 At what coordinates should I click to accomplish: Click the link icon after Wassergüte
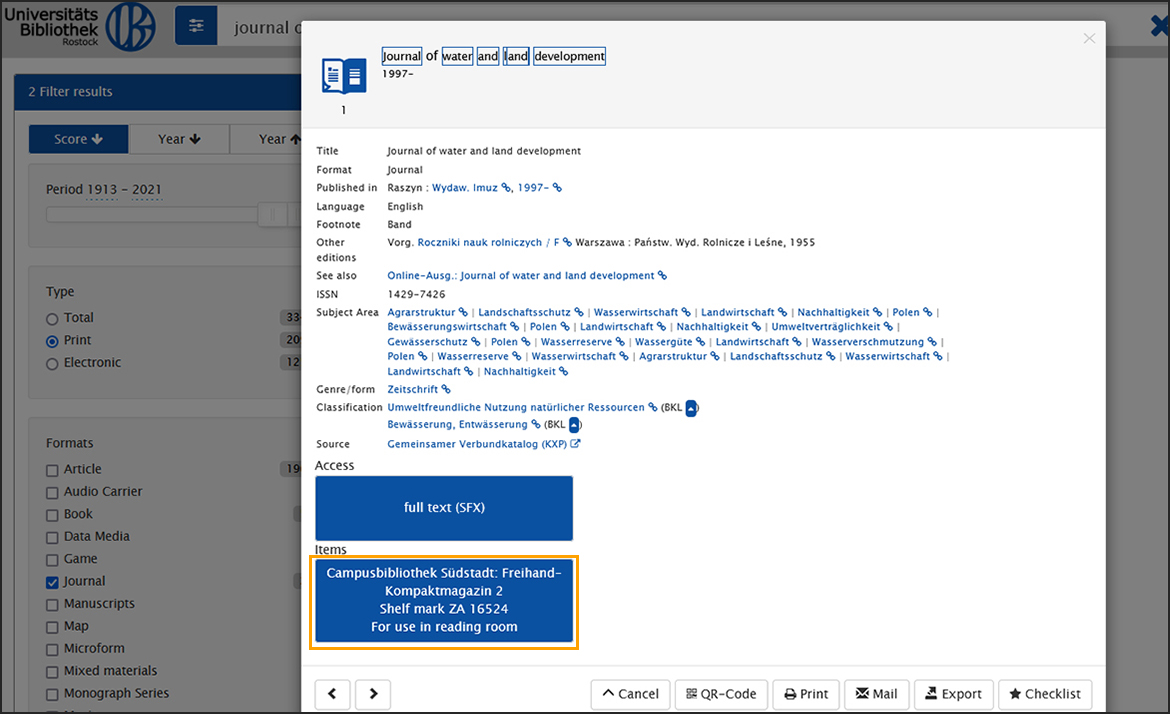701,342
